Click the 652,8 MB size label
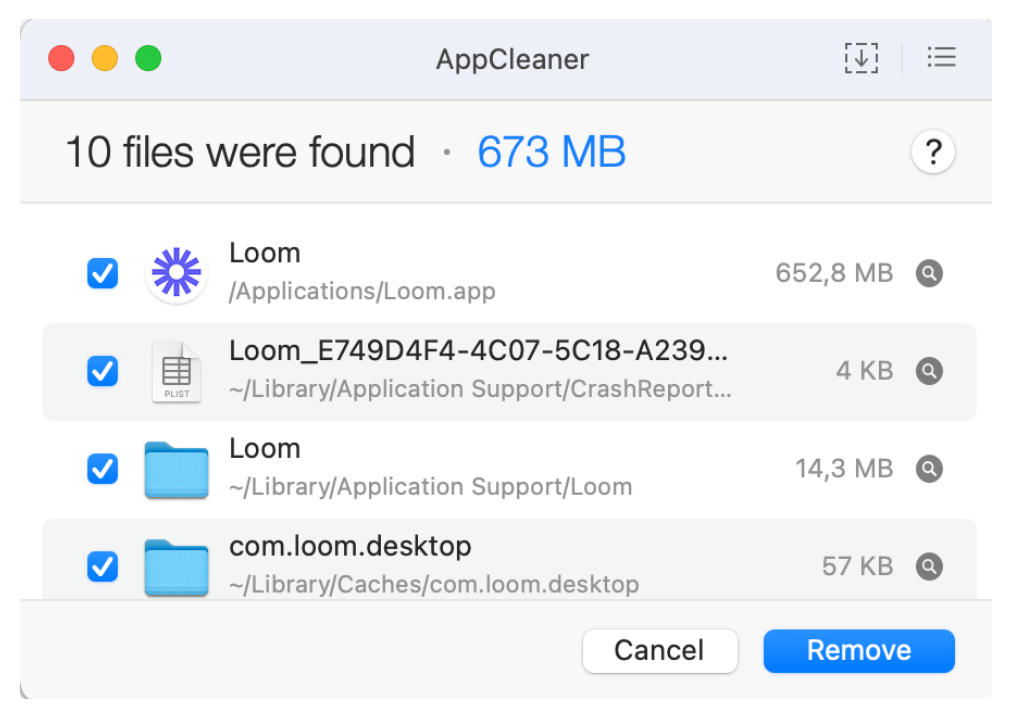Viewport: 1010px width, 704px height. click(834, 272)
